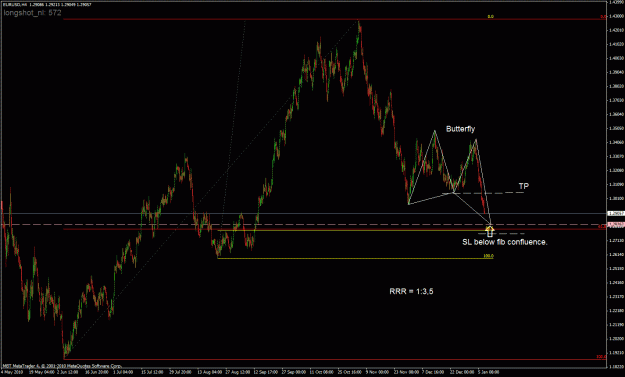Click the '27 Aug 12:00' time axis label
The height and width of the screenshot is (377, 625).
(x=238, y=372)
